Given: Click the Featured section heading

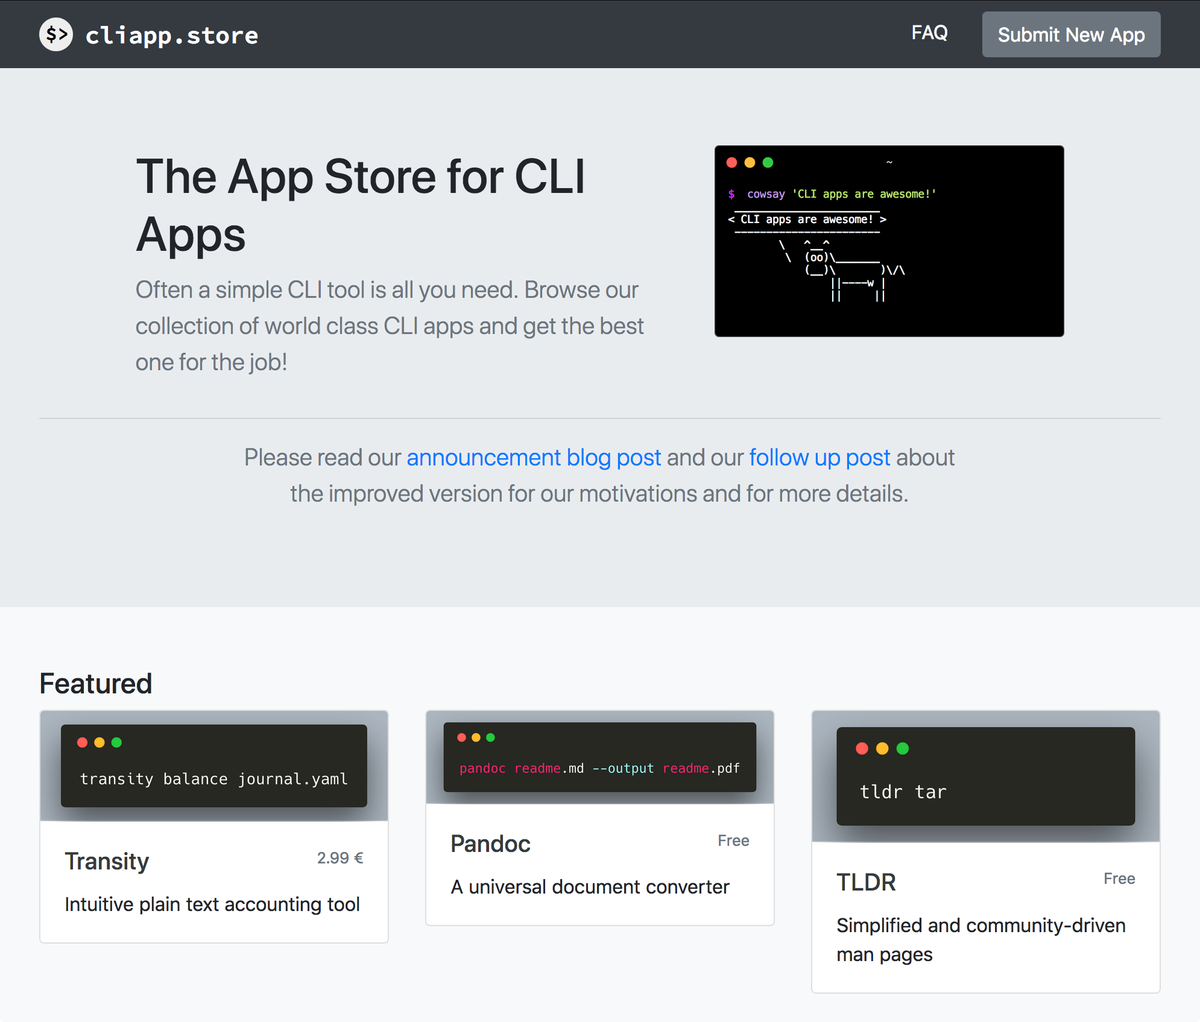Looking at the screenshot, I should click(x=96, y=683).
